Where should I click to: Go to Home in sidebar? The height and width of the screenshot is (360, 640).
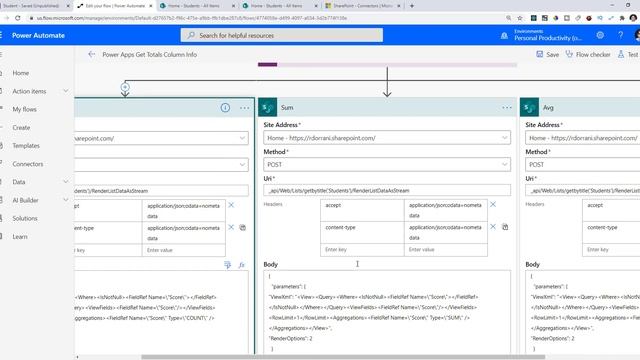click(20, 73)
